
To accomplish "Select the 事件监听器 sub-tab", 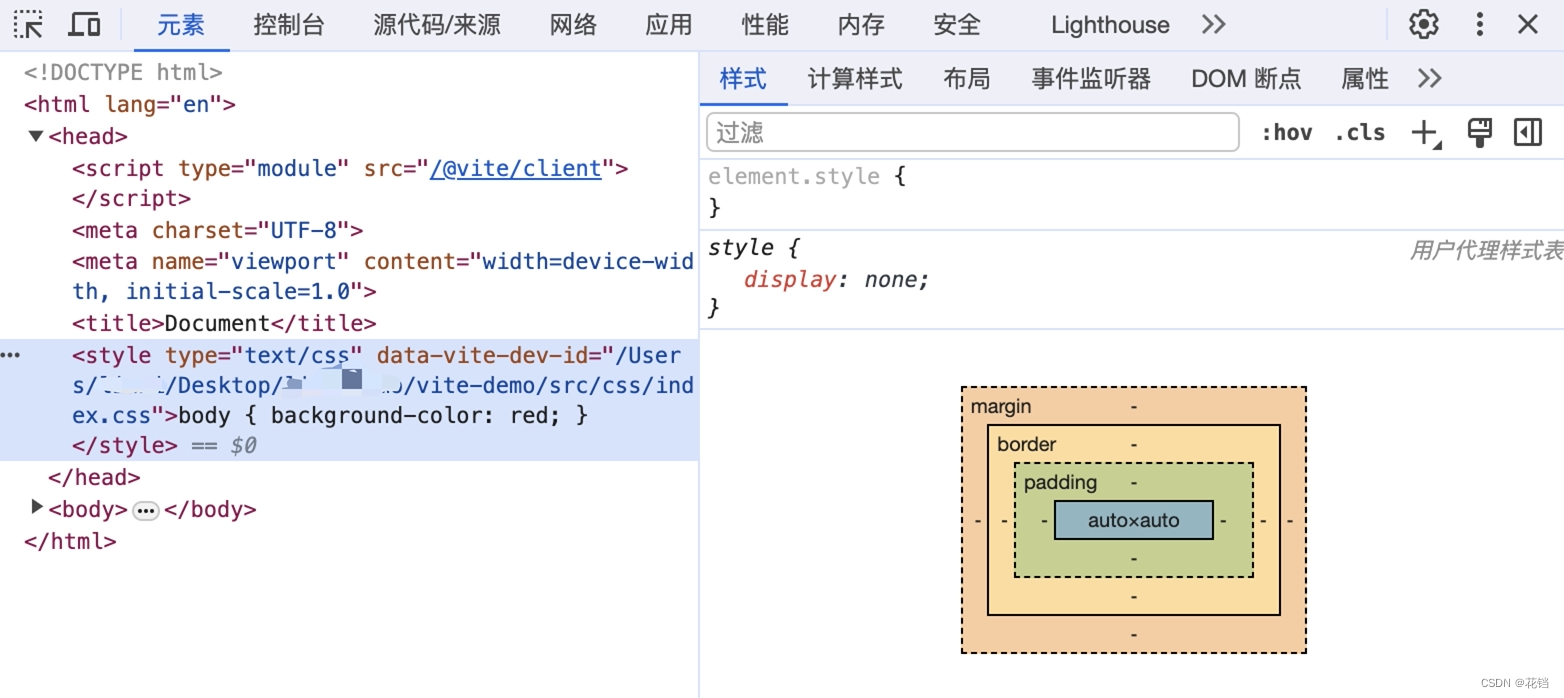I will click(1091, 78).
